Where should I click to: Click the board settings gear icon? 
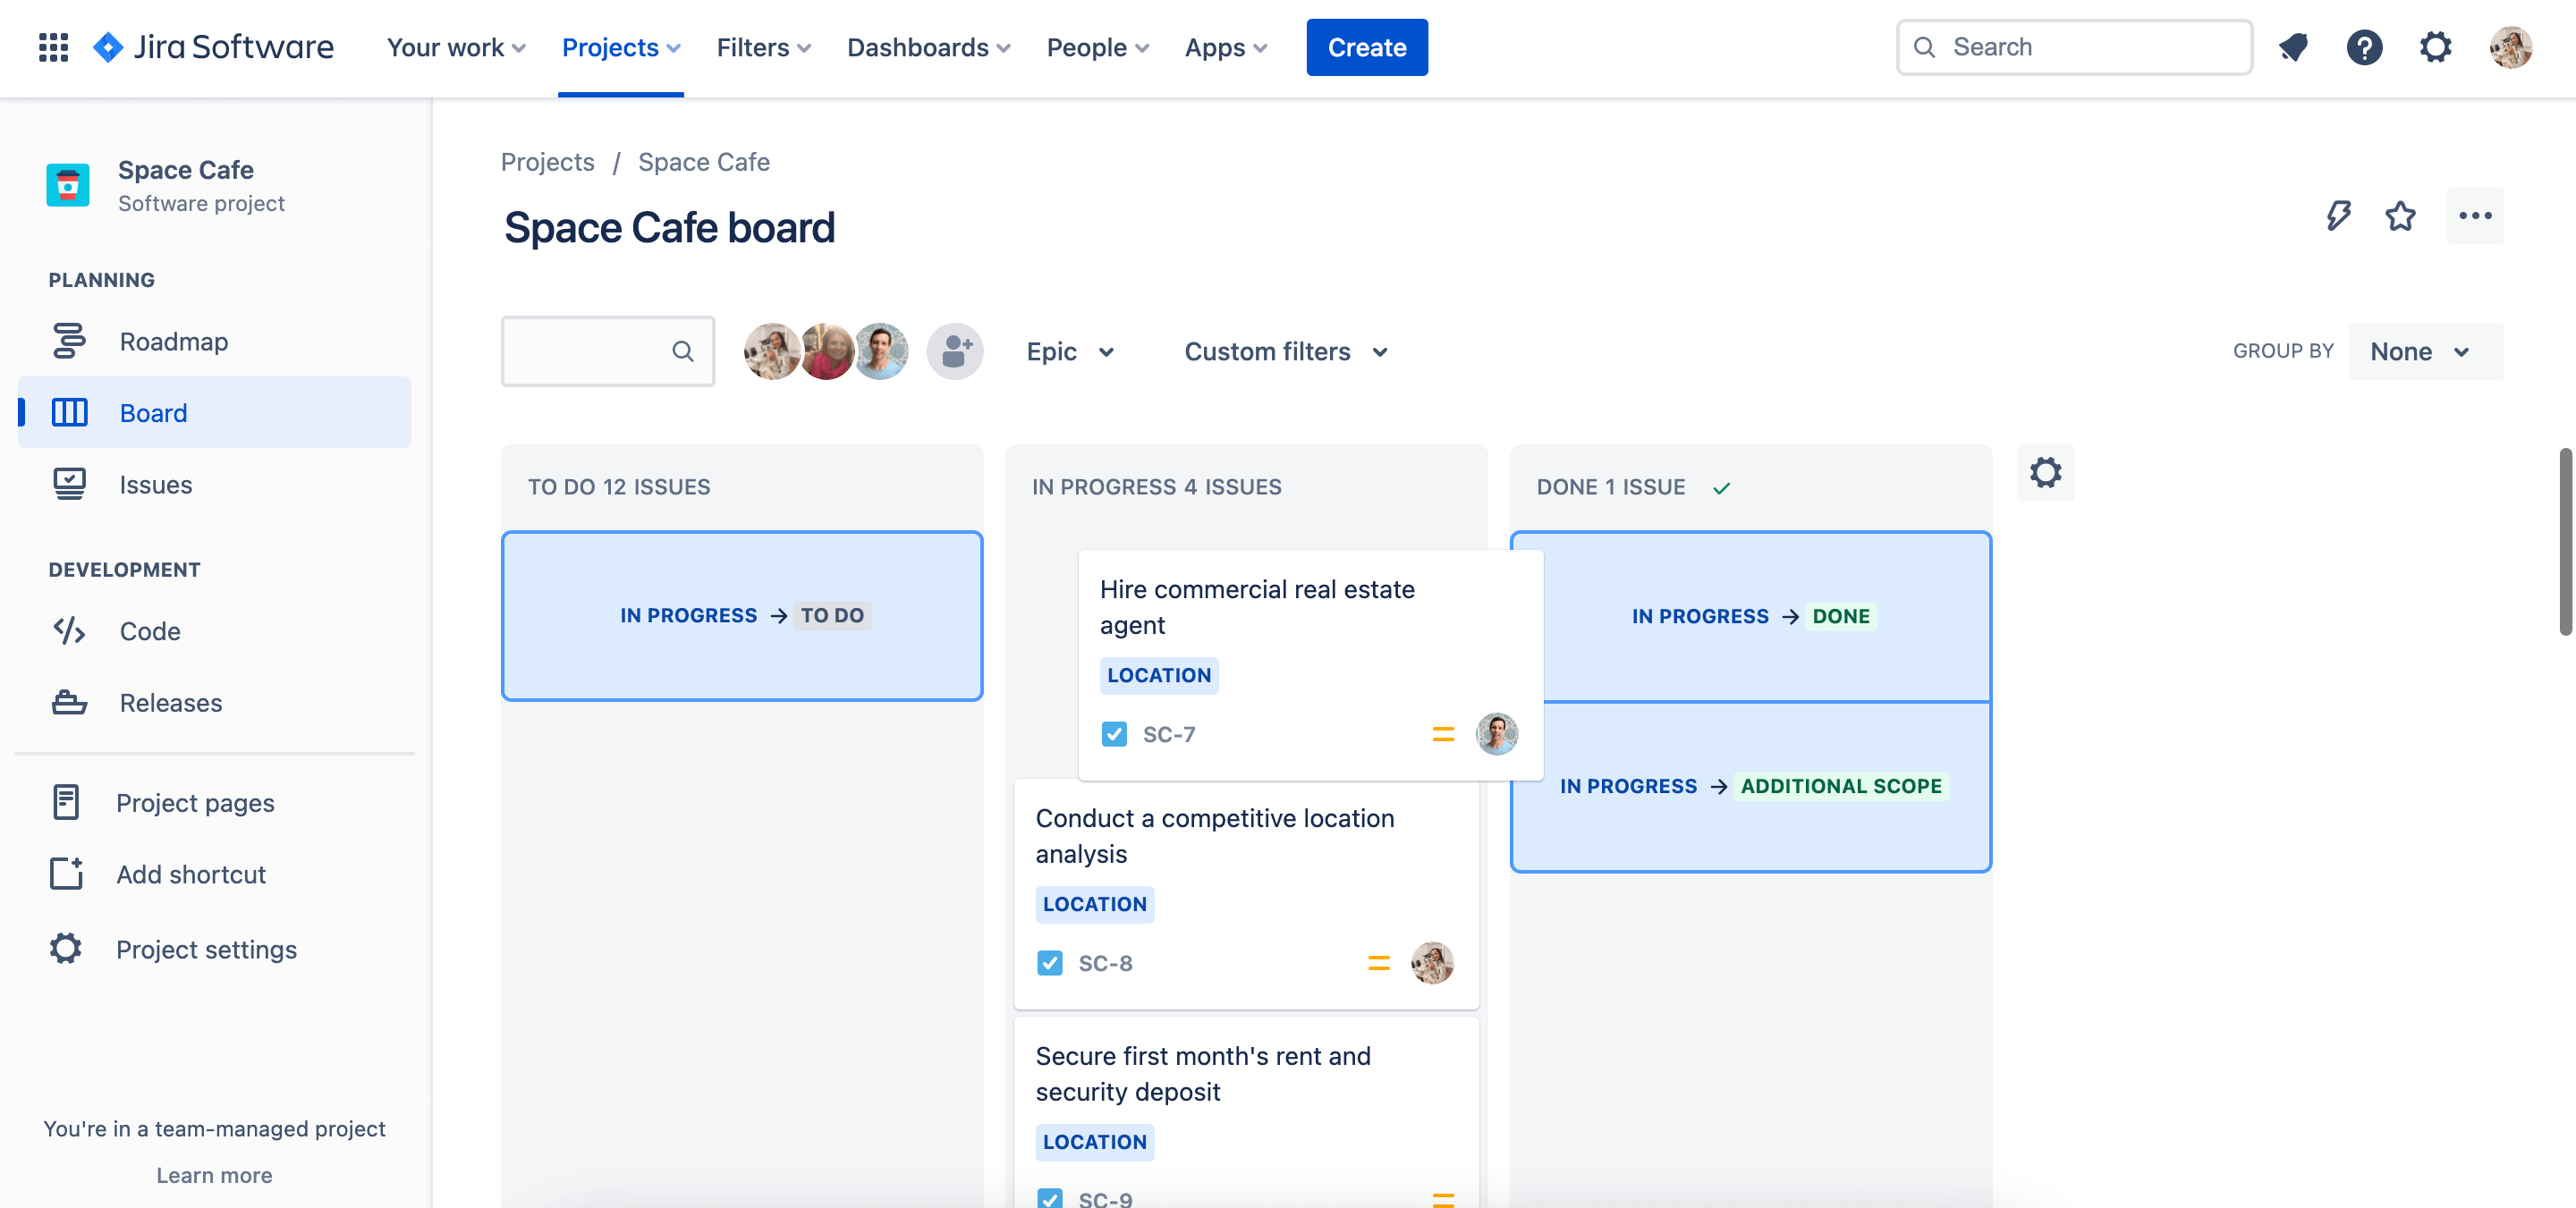2046,471
